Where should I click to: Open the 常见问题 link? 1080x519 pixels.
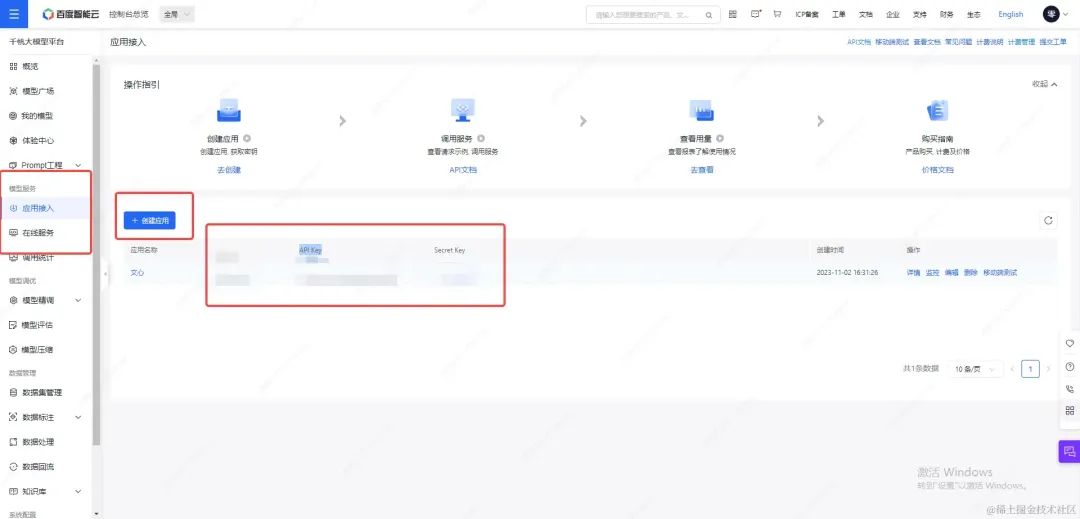(x=958, y=42)
